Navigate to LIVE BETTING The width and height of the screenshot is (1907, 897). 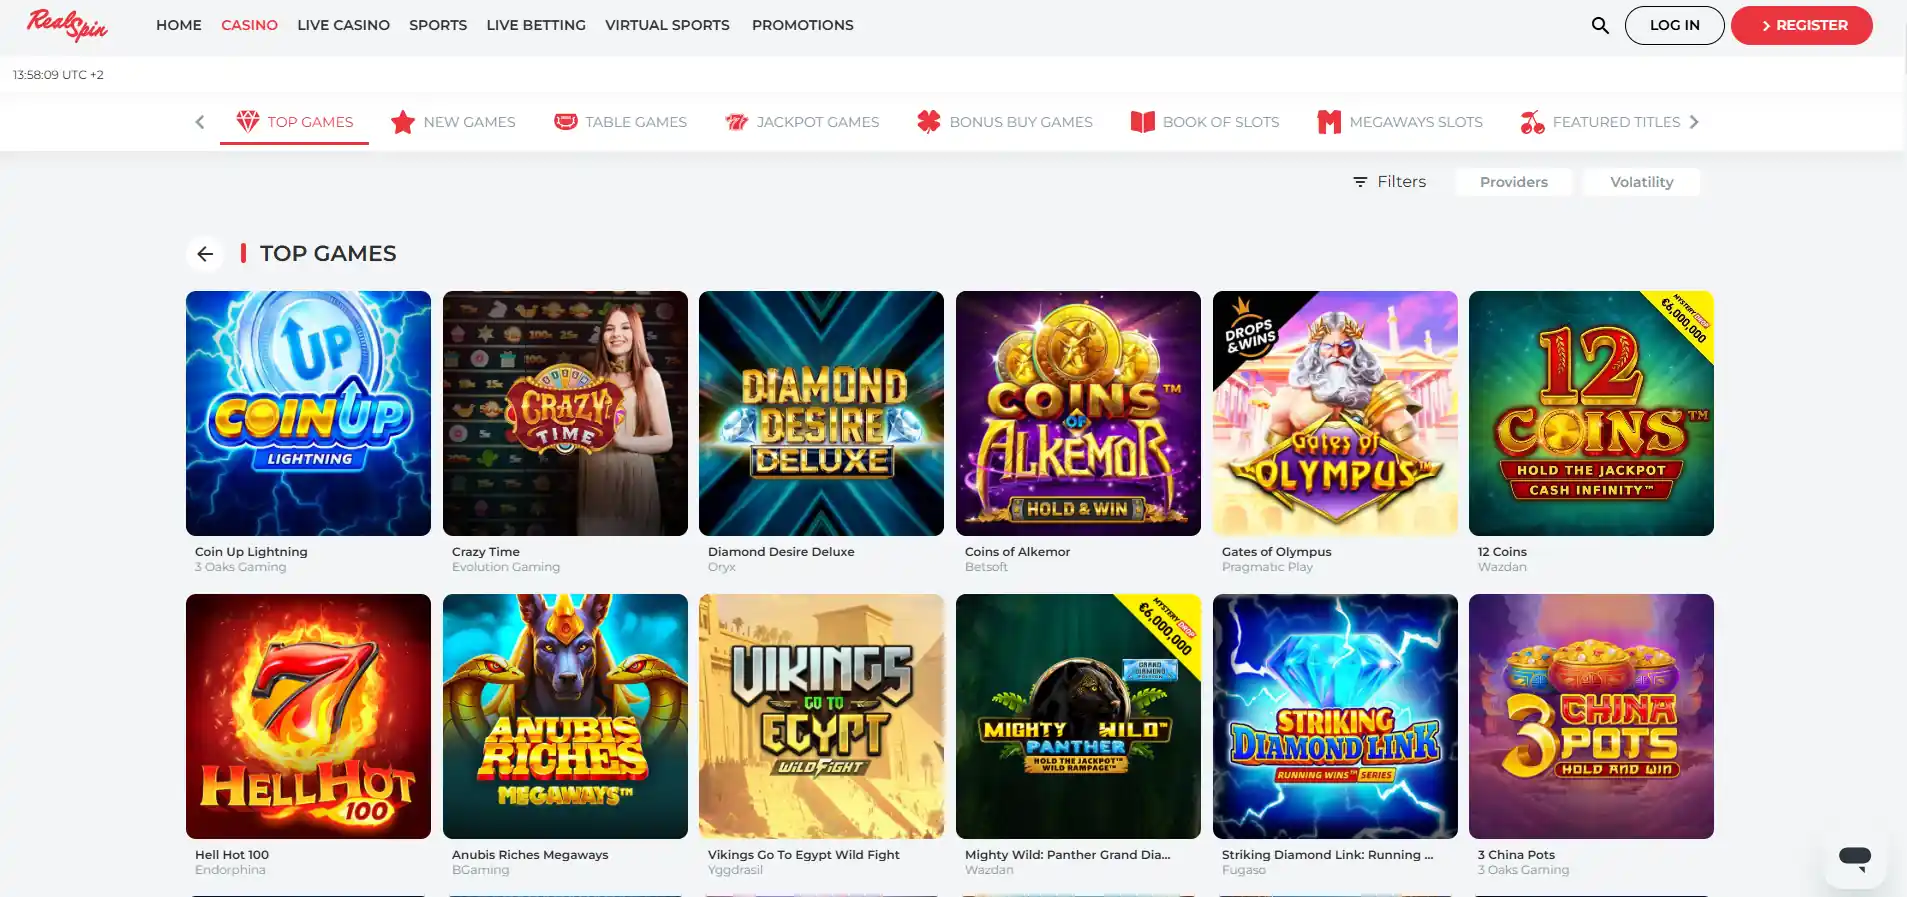pyautogui.click(x=536, y=25)
